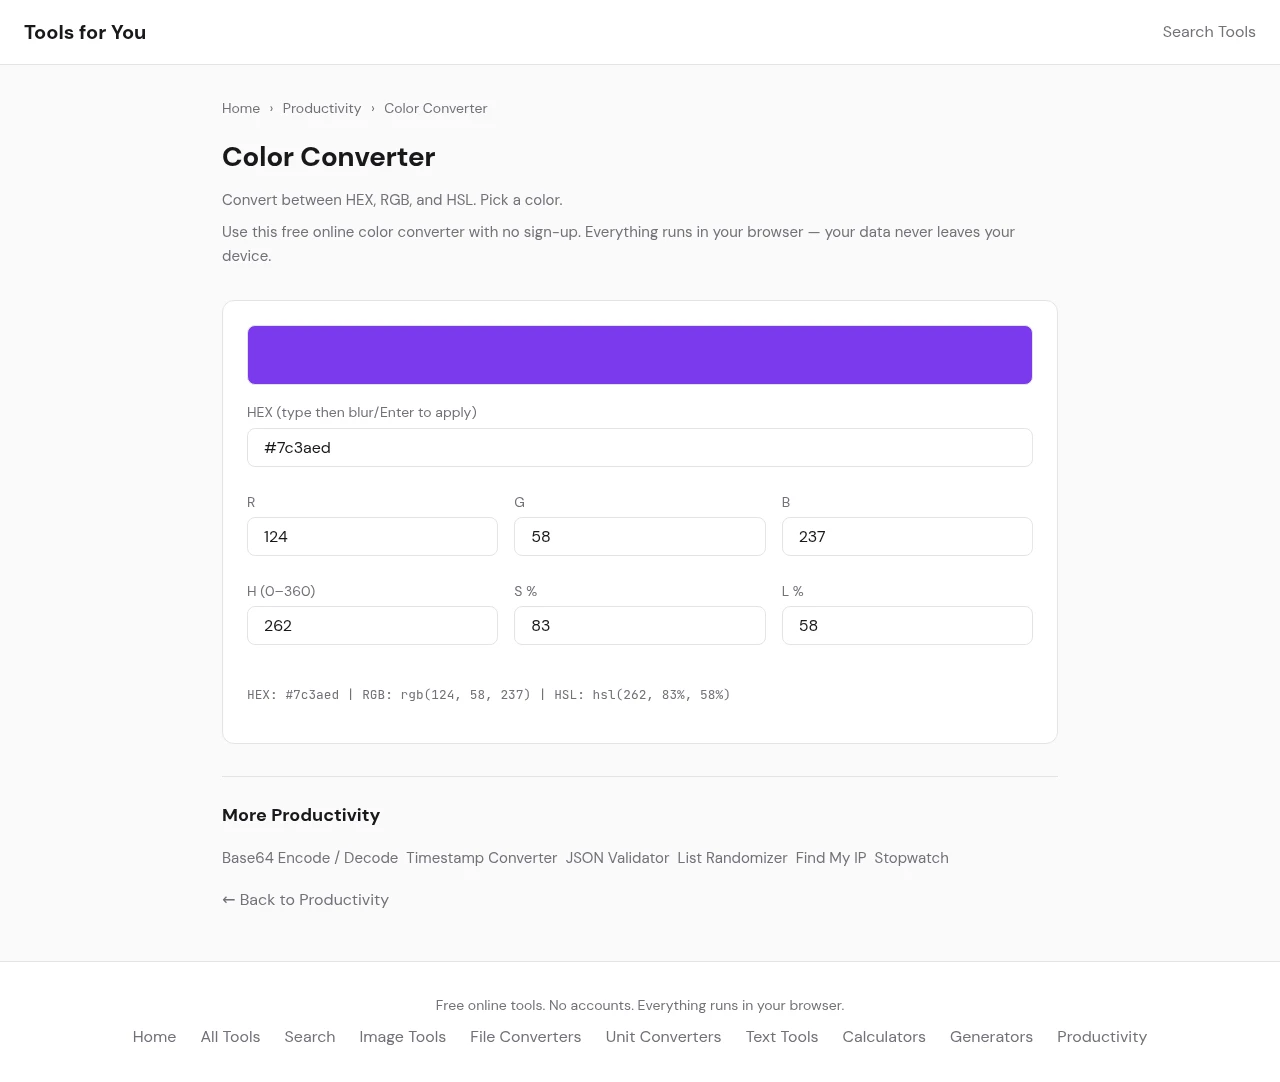Open Search Tools in the header
Image resolution: width=1280 pixels, height=1082 pixels.
(x=1208, y=32)
